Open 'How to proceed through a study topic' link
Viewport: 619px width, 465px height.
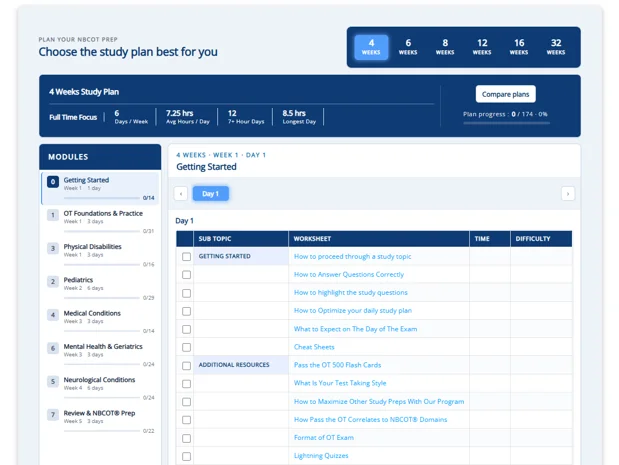point(353,257)
